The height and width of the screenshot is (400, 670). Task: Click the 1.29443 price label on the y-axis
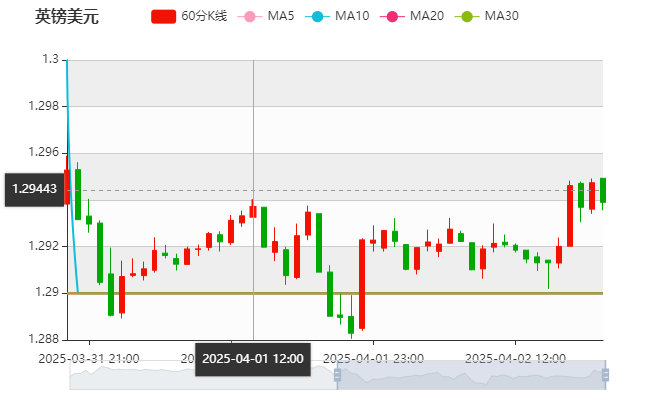pyautogui.click(x=33, y=188)
